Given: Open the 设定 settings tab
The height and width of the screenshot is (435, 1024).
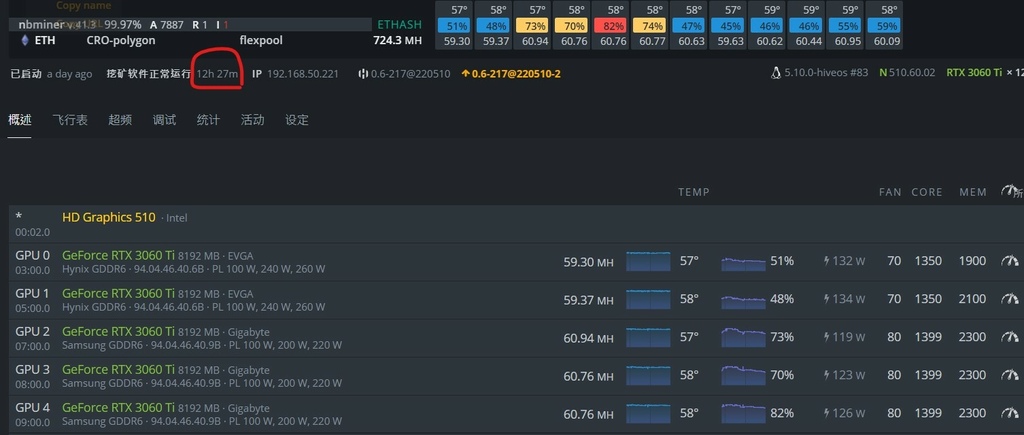Looking at the screenshot, I should click(296, 120).
